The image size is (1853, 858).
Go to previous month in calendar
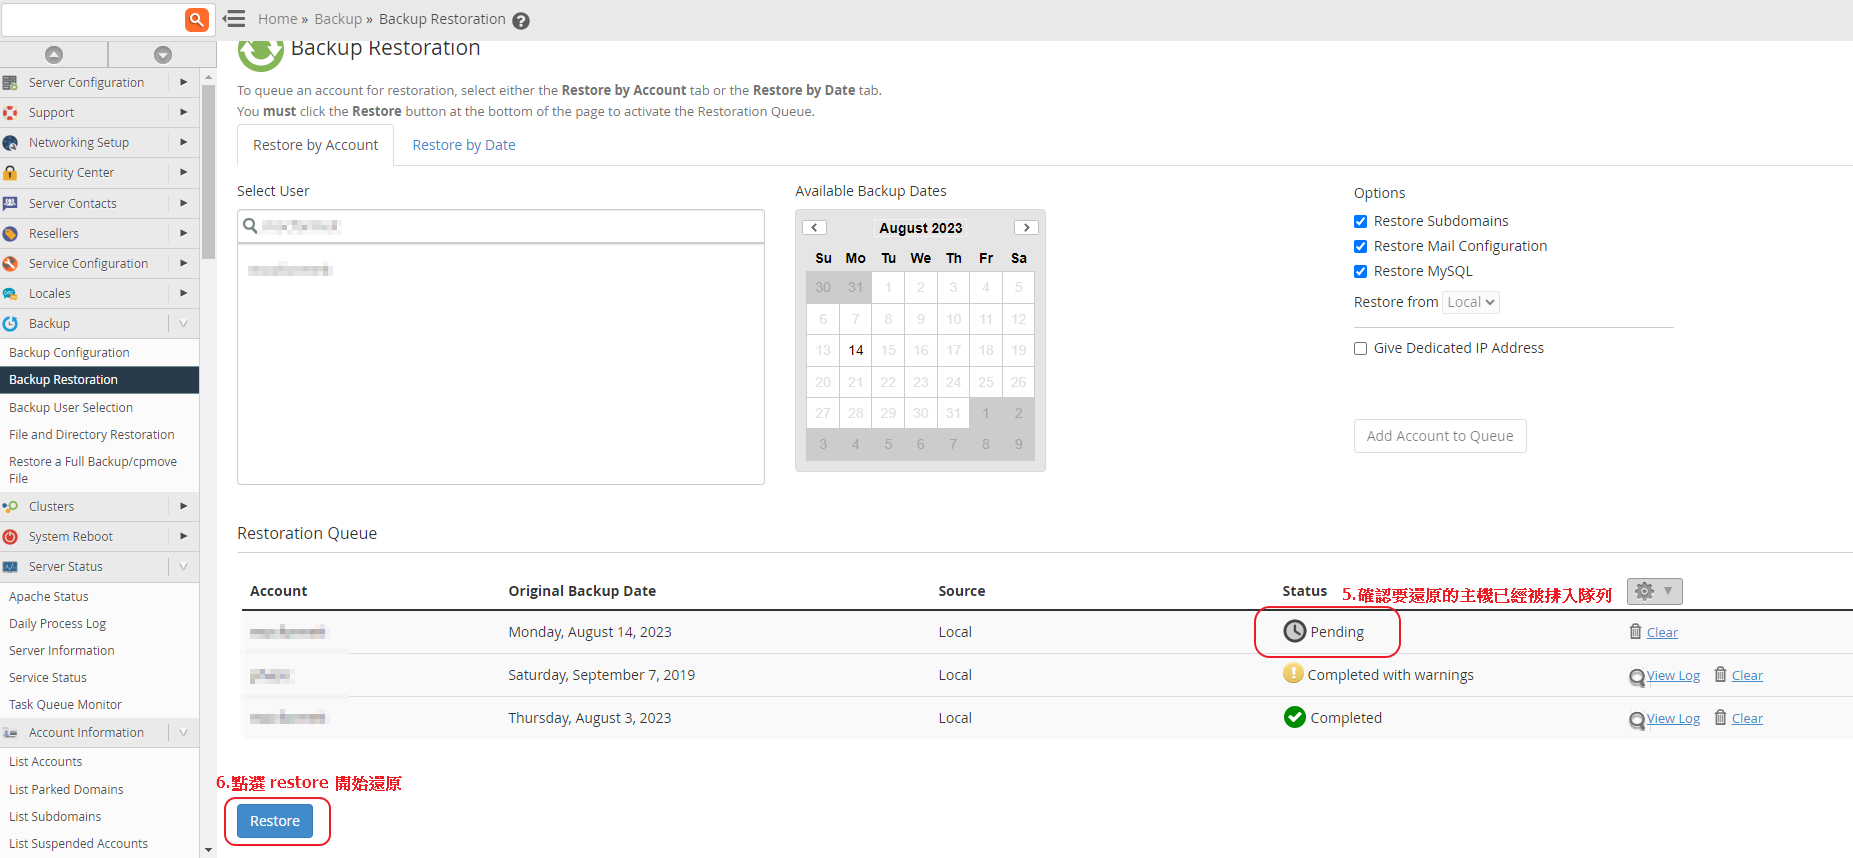814,228
